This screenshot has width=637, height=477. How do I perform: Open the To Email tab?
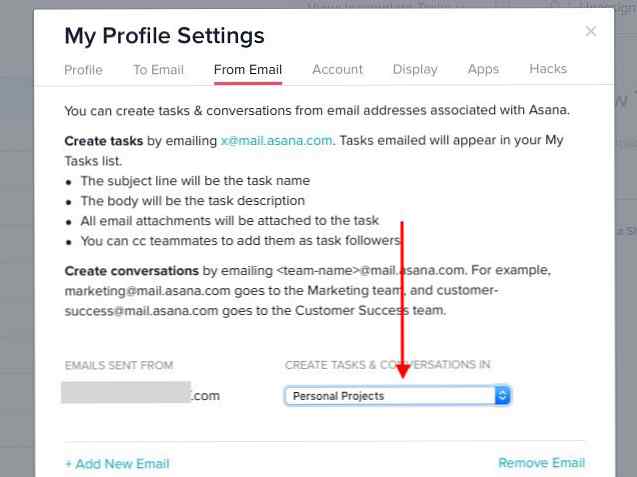point(158,70)
